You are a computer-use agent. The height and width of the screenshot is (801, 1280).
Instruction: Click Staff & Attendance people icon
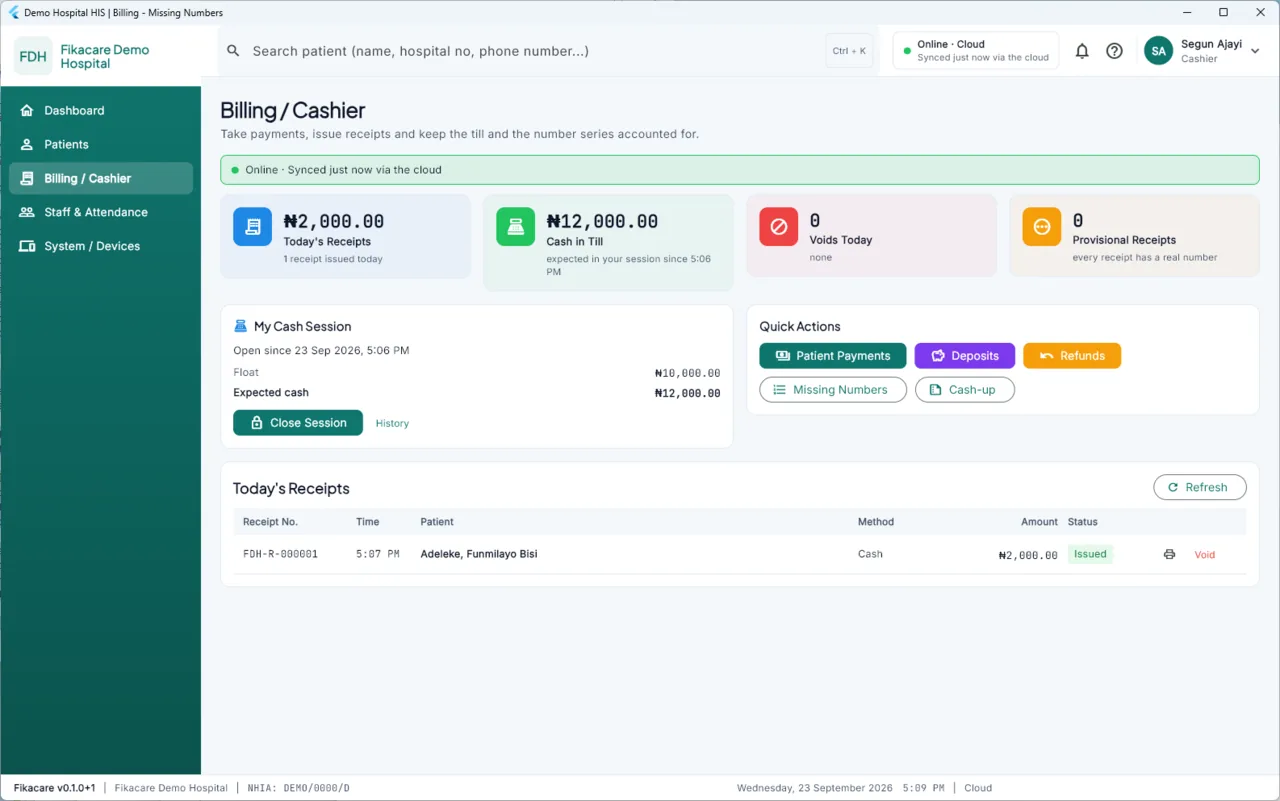pyautogui.click(x=27, y=212)
